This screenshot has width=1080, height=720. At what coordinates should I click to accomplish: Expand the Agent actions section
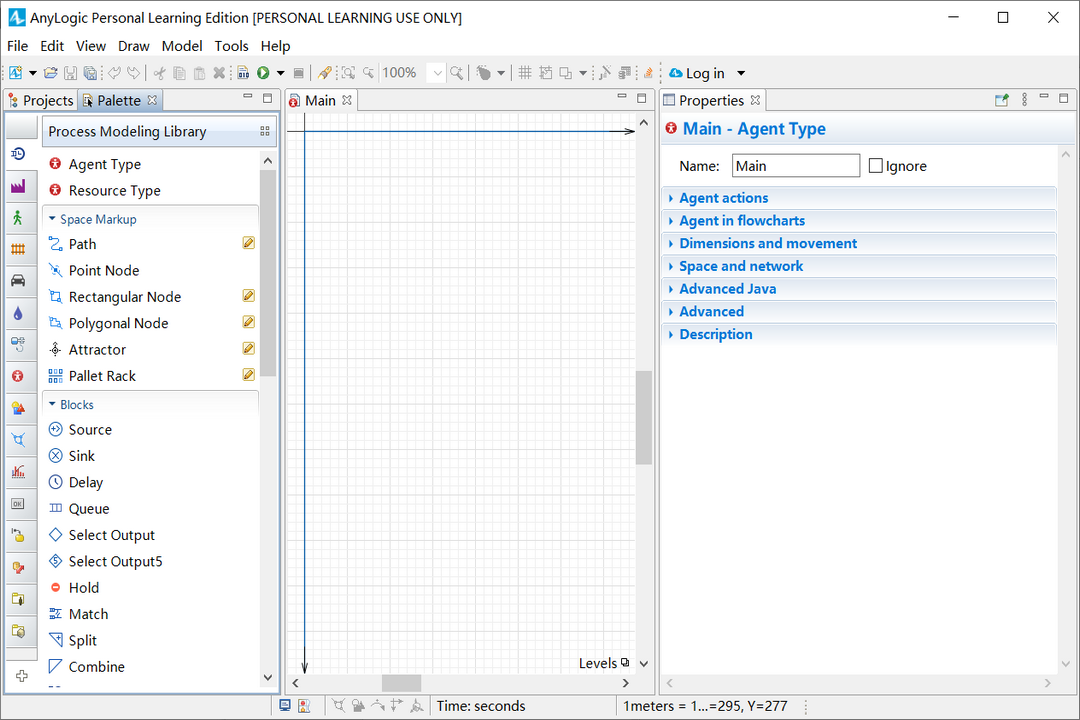[x=724, y=198]
